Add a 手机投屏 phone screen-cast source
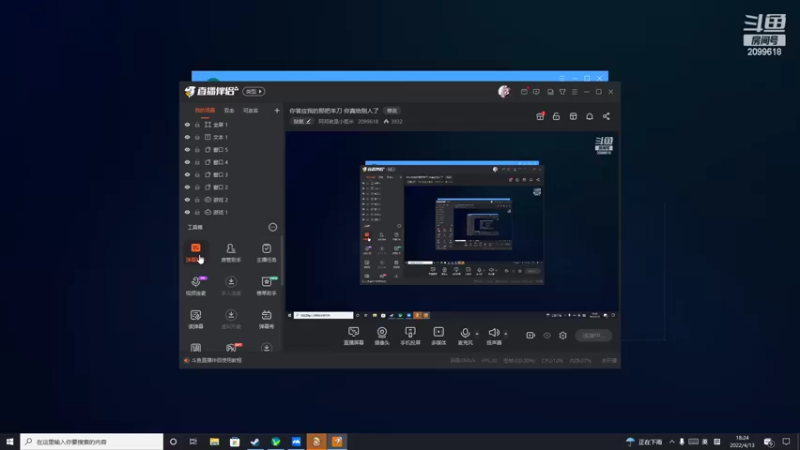 tap(410, 336)
